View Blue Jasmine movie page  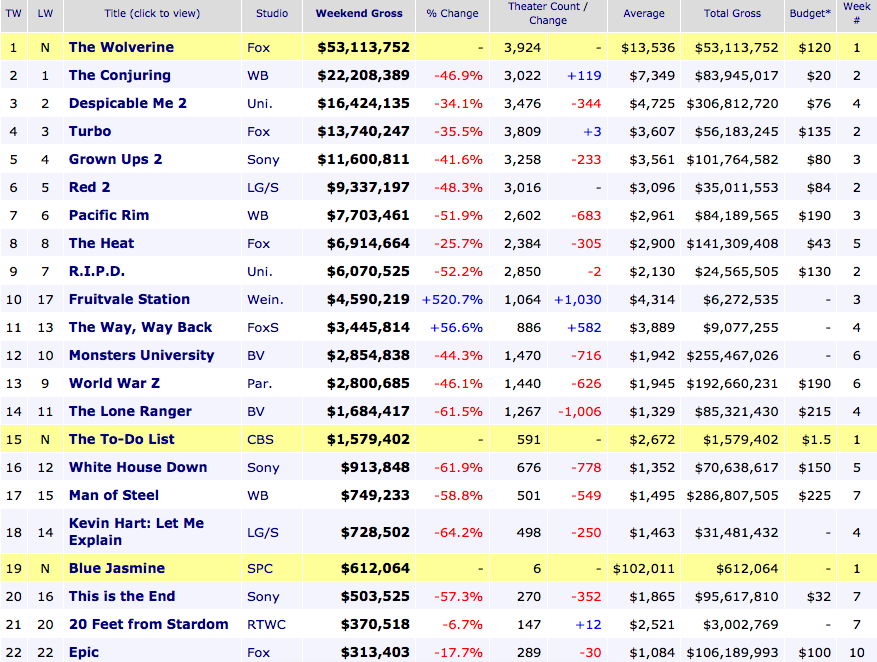click(x=117, y=568)
